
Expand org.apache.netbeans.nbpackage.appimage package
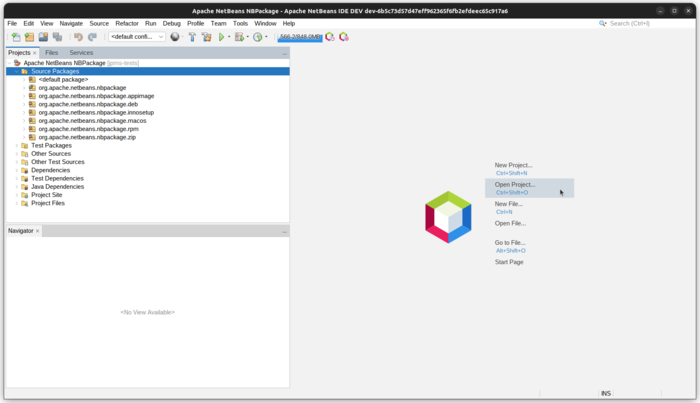click(24, 96)
